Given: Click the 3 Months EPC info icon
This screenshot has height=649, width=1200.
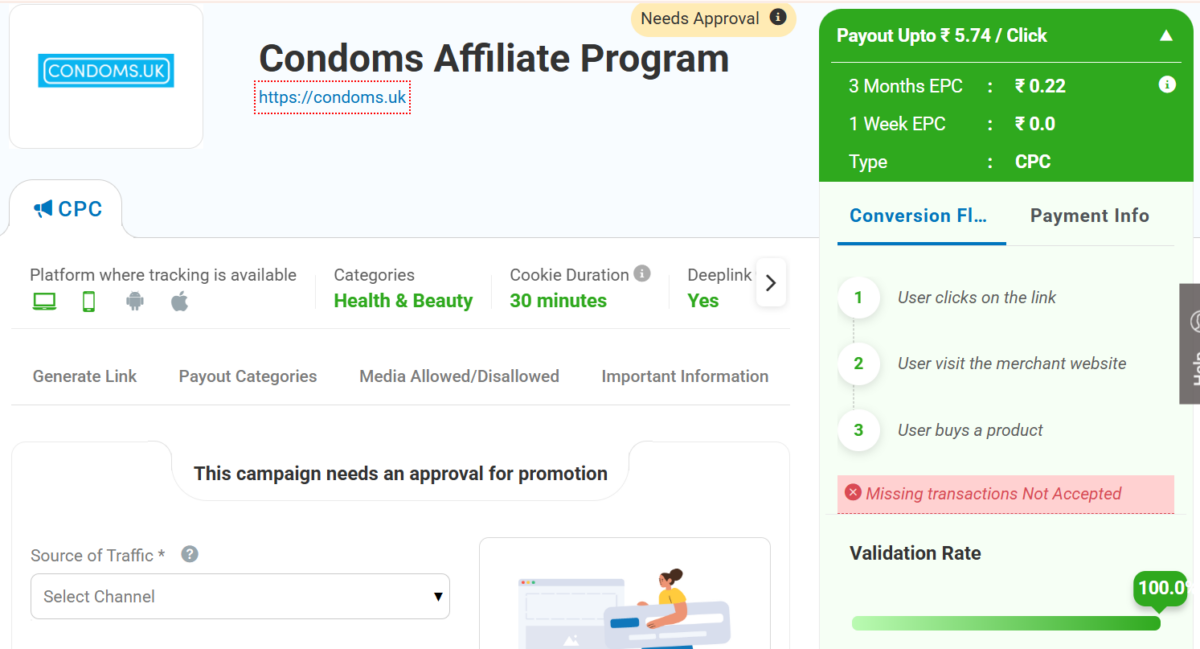Looking at the screenshot, I should (1167, 85).
